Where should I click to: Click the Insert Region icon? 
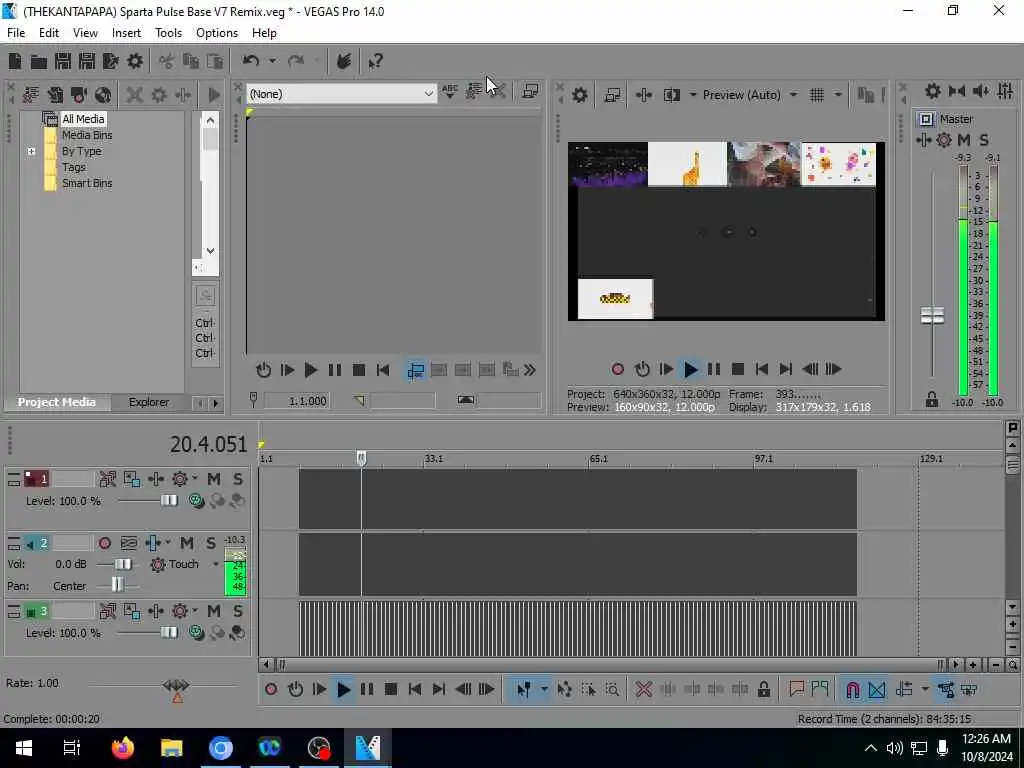coord(820,688)
